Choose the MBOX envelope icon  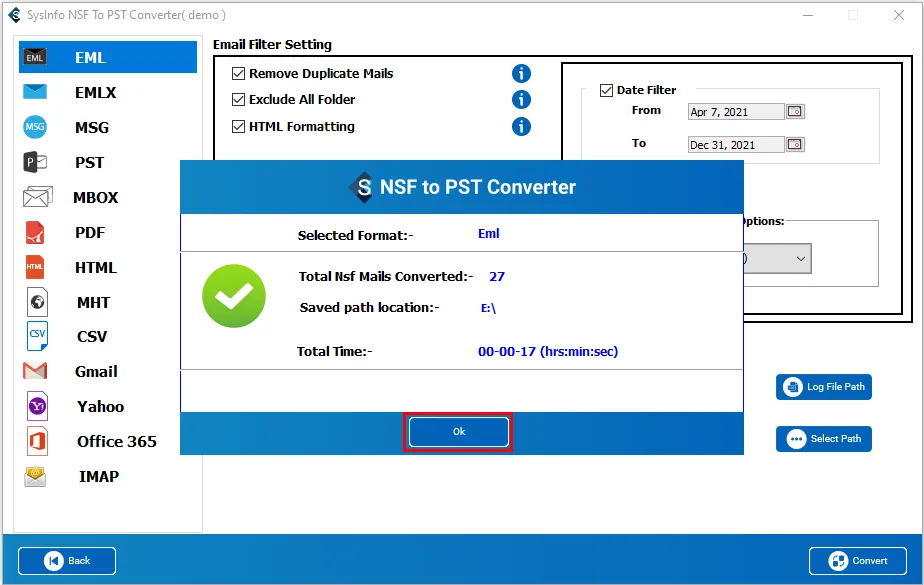37,197
